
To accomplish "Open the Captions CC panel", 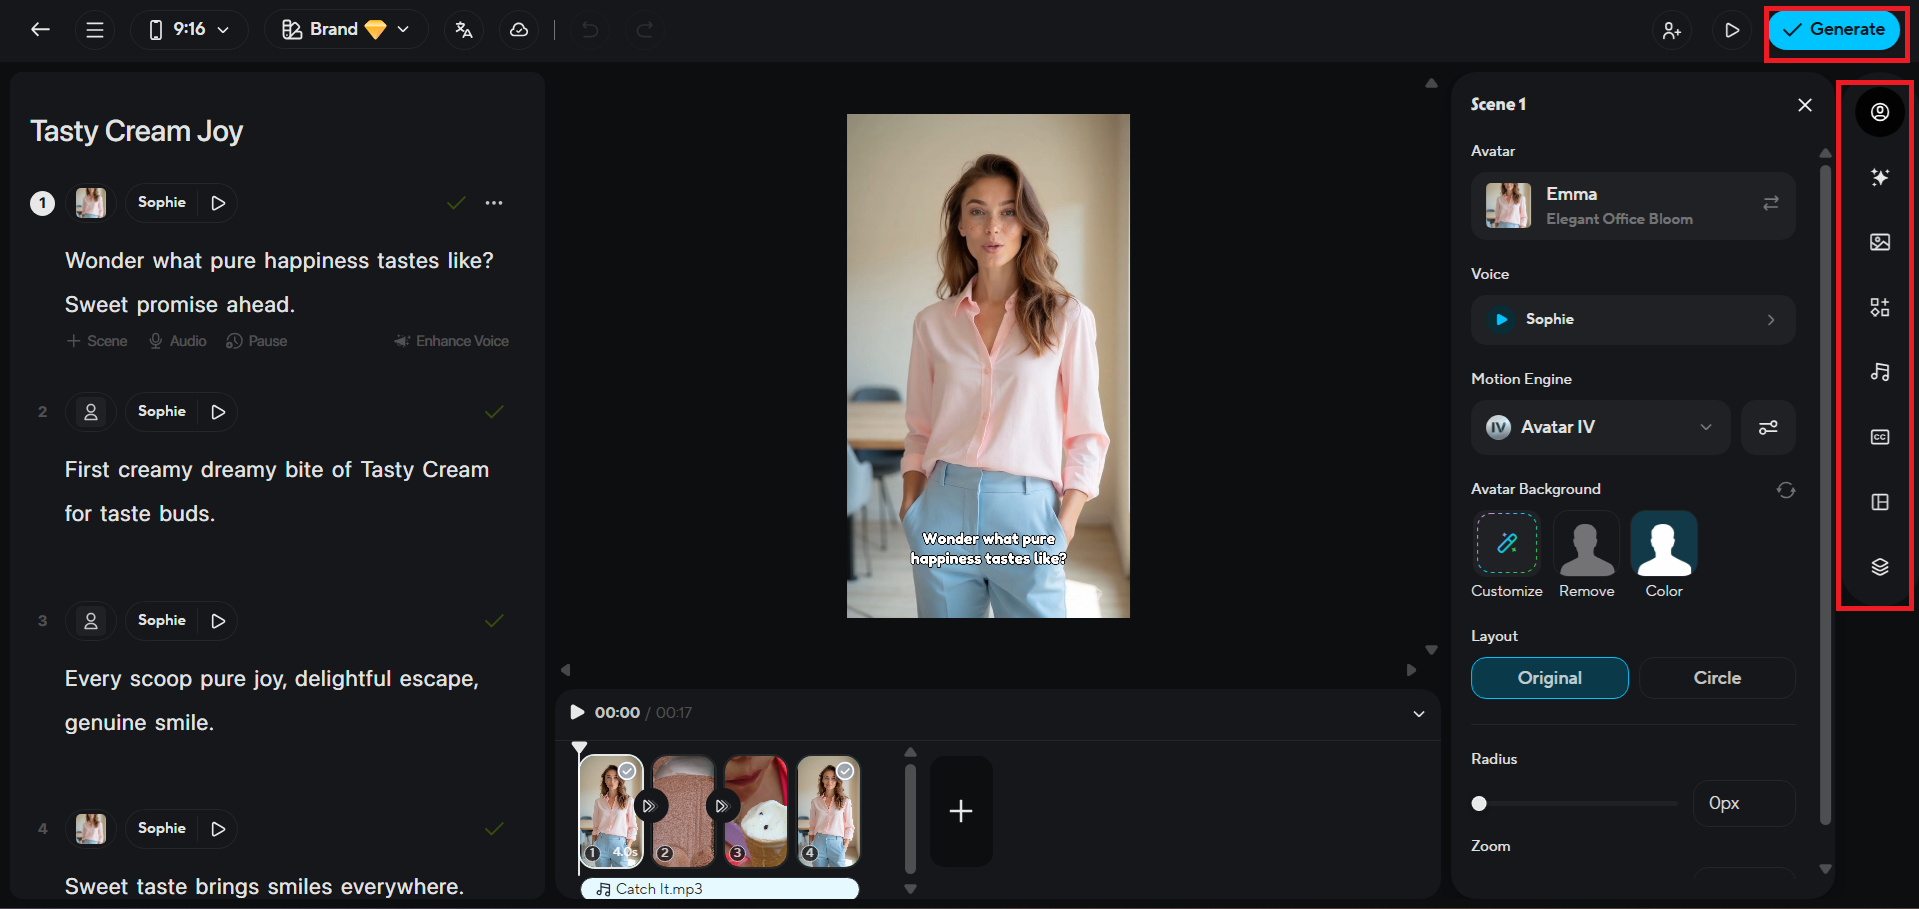I will [x=1880, y=437].
